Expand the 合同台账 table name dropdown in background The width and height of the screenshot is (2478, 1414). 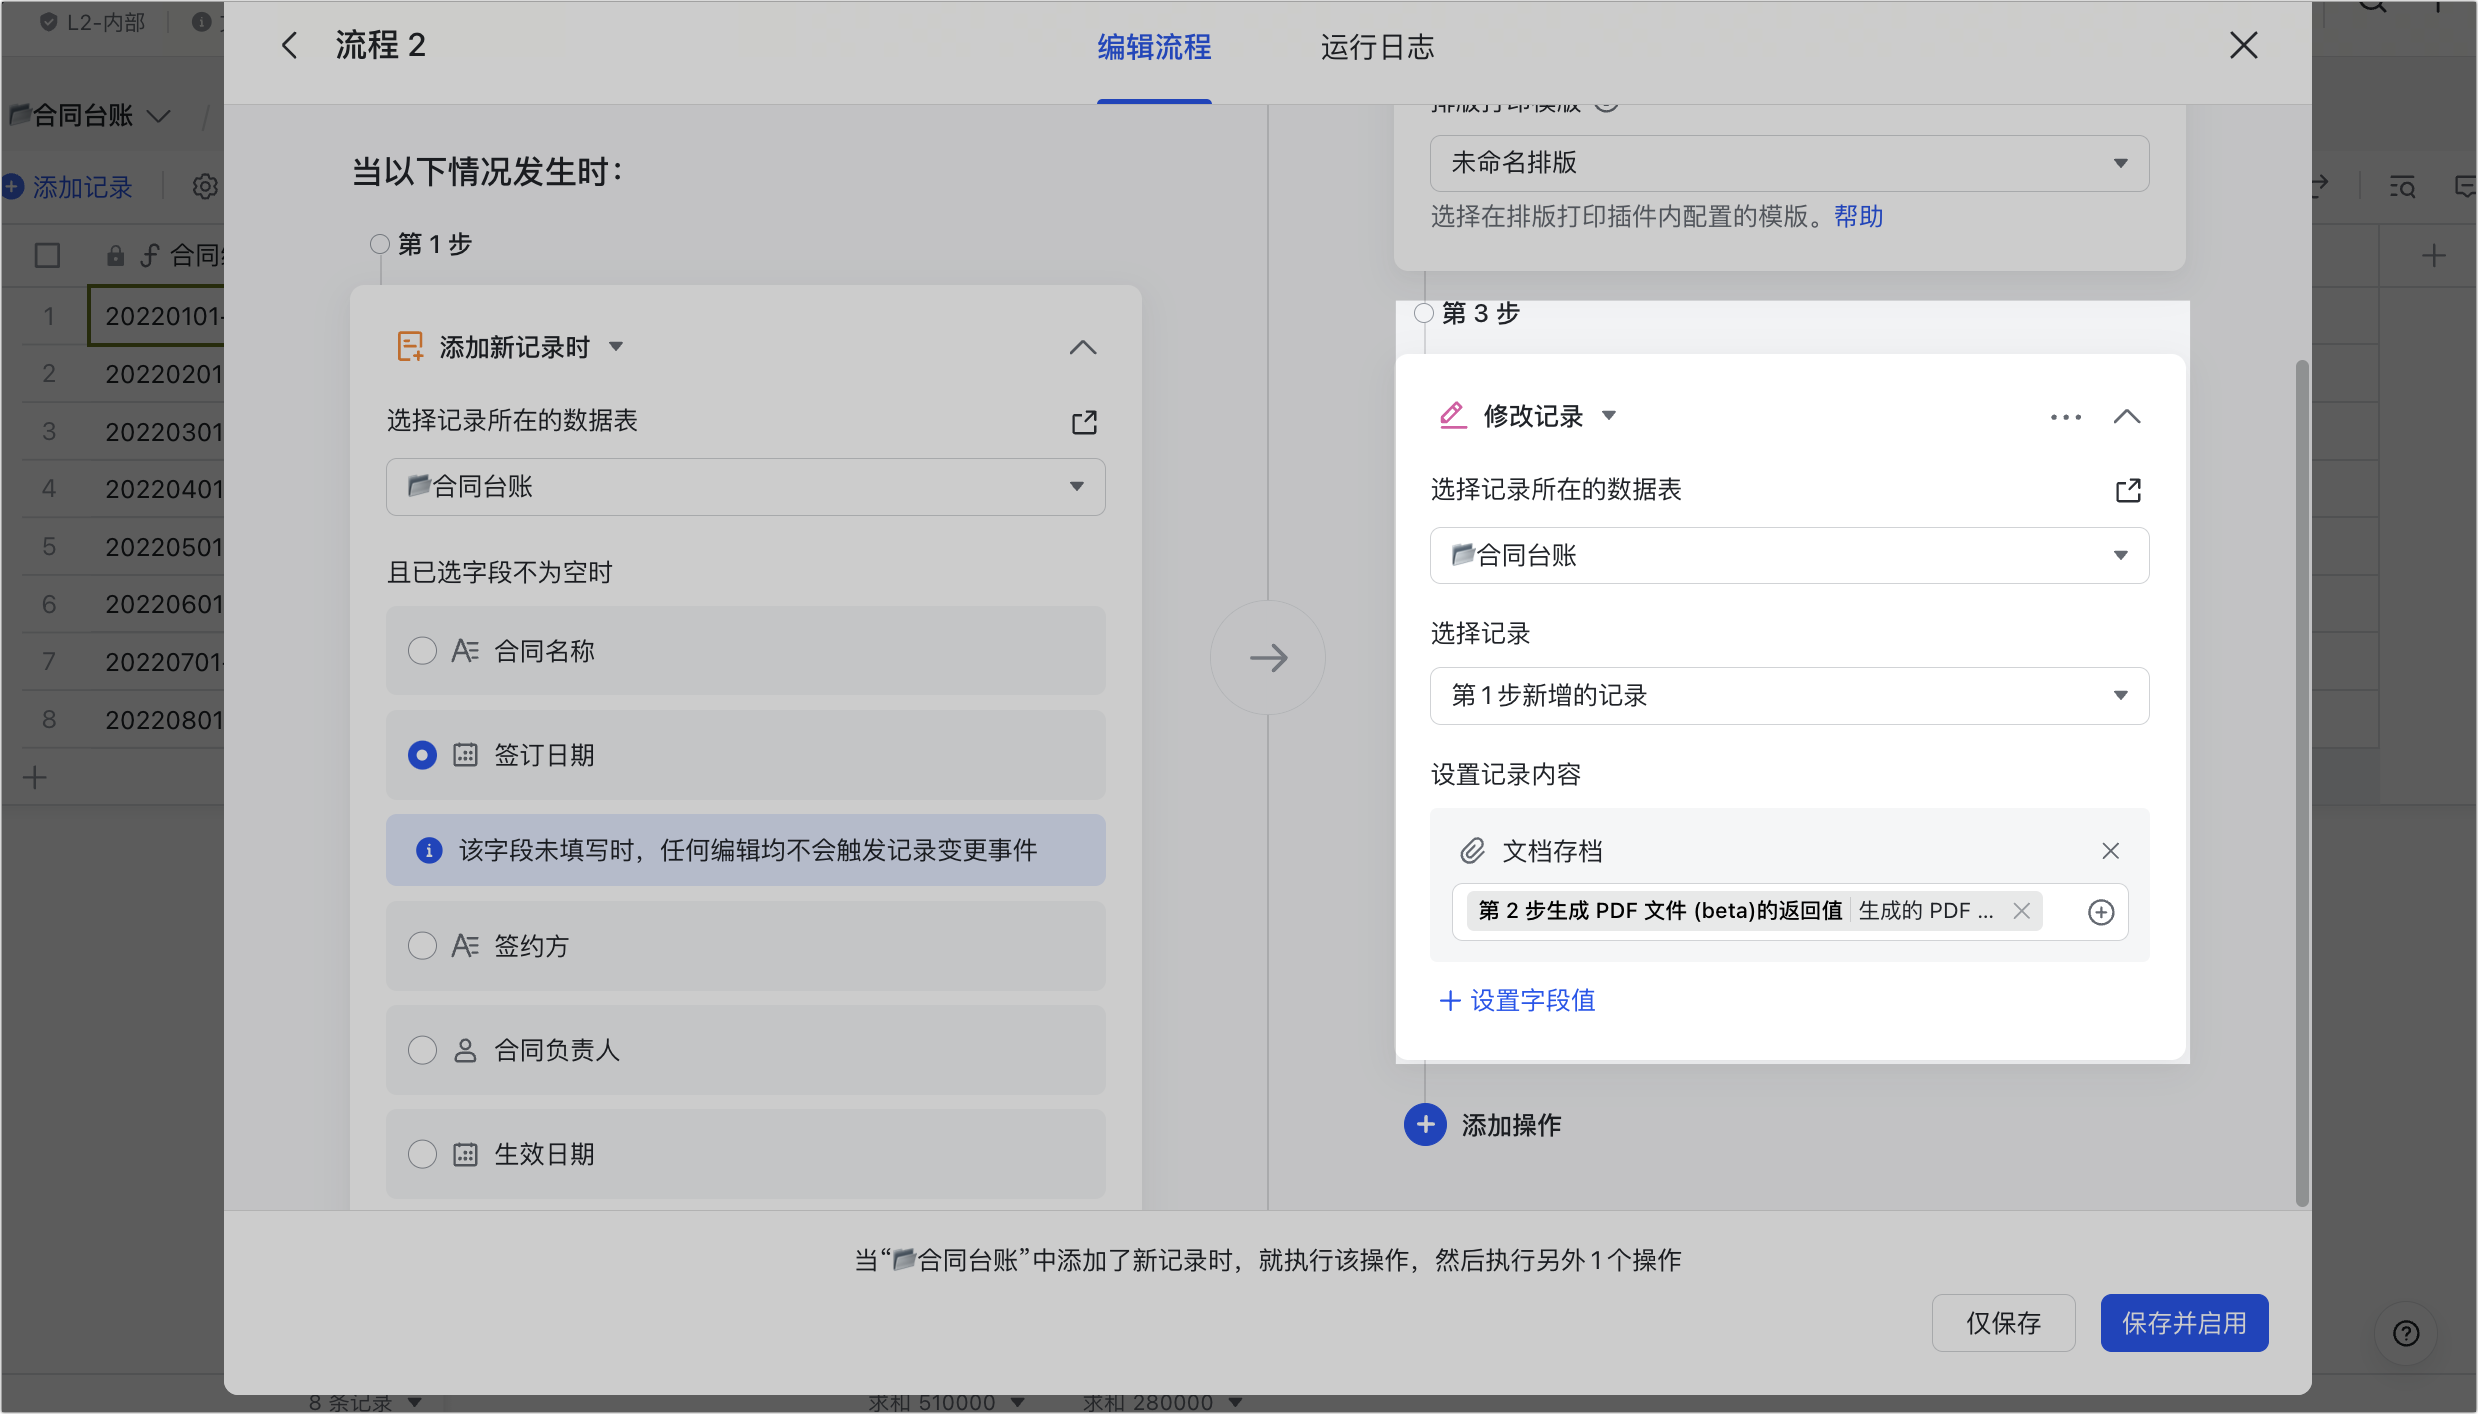click(159, 116)
